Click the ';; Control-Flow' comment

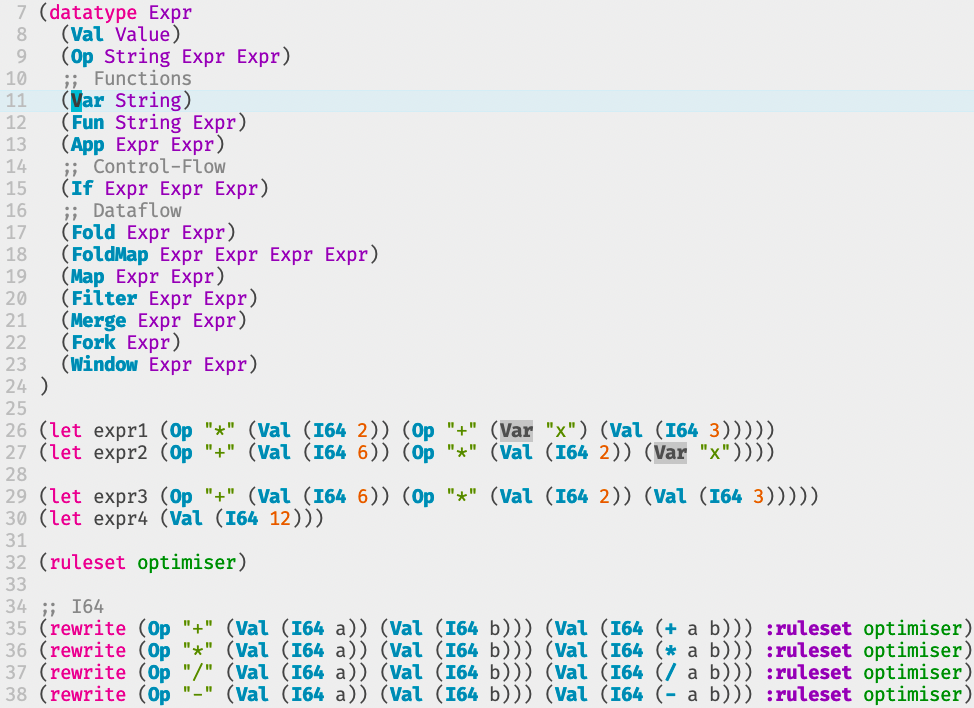click(x=143, y=166)
